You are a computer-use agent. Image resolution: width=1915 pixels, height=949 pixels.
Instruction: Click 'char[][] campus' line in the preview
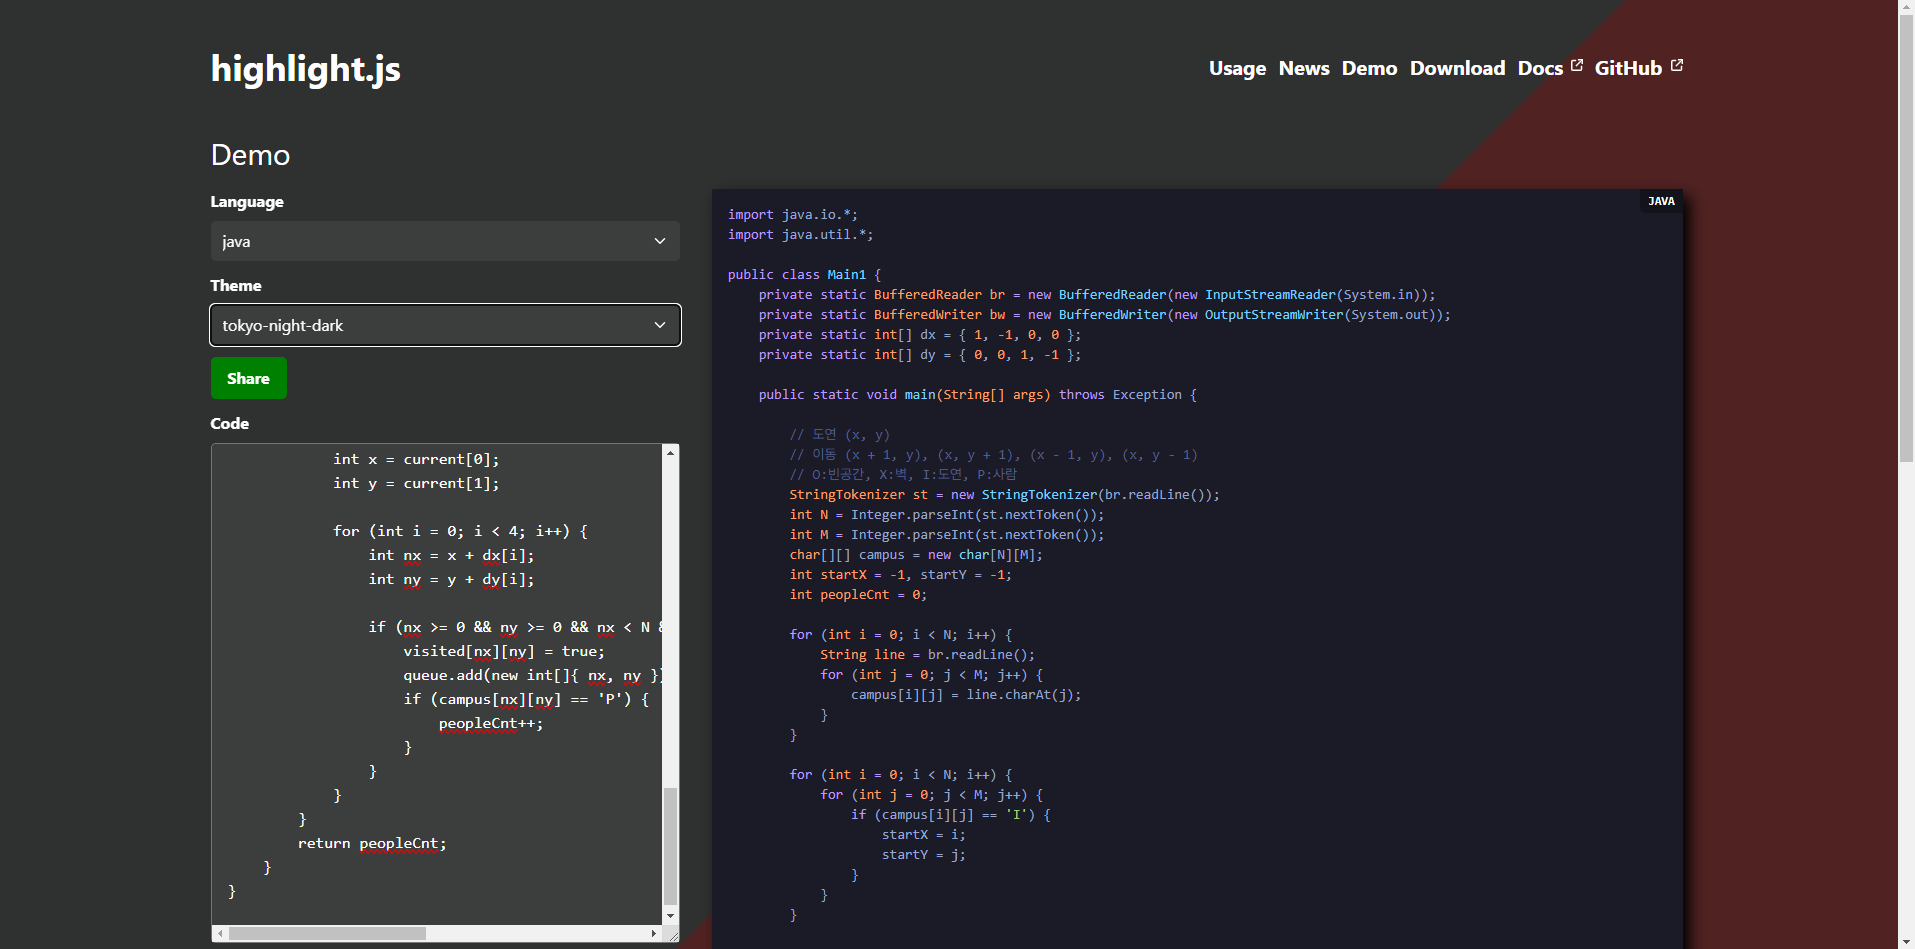pyautogui.click(x=916, y=554)
